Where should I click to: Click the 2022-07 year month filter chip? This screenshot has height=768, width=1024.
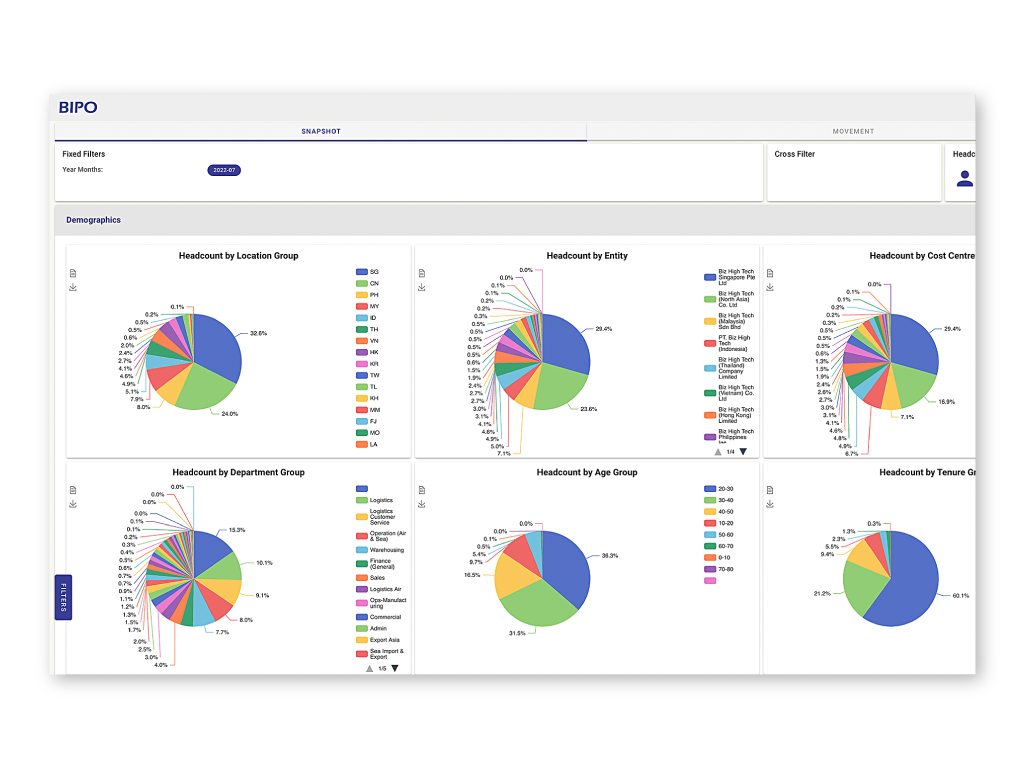[x=224, y=170]
